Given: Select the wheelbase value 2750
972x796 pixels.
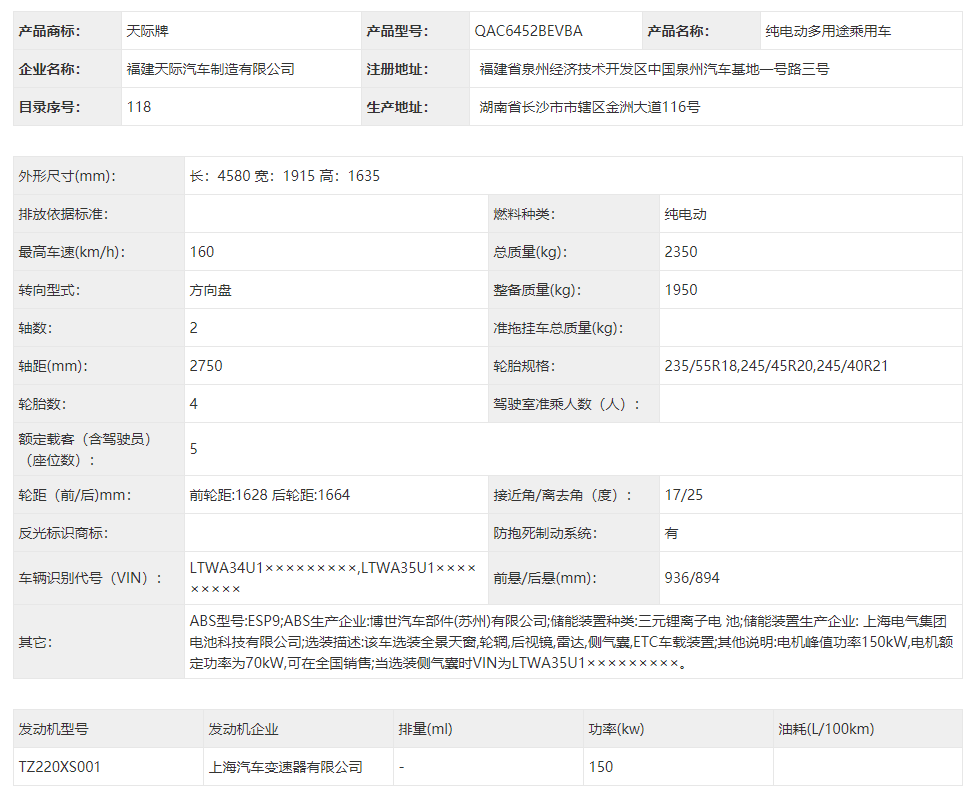Looking at the screenshot, I should click(206, 366).
